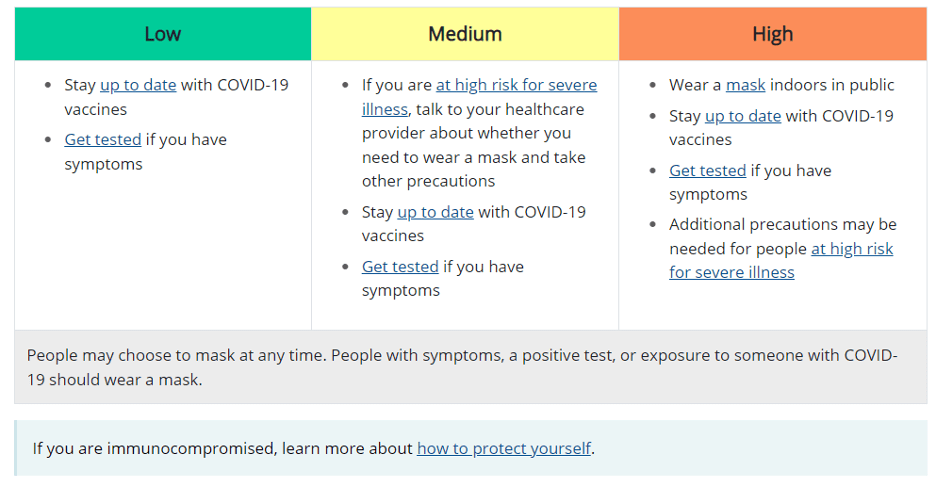Screen dimensions: 936x488
Task: Click 'Get tested' link in Medium column
Action: (x=400, y=267)
